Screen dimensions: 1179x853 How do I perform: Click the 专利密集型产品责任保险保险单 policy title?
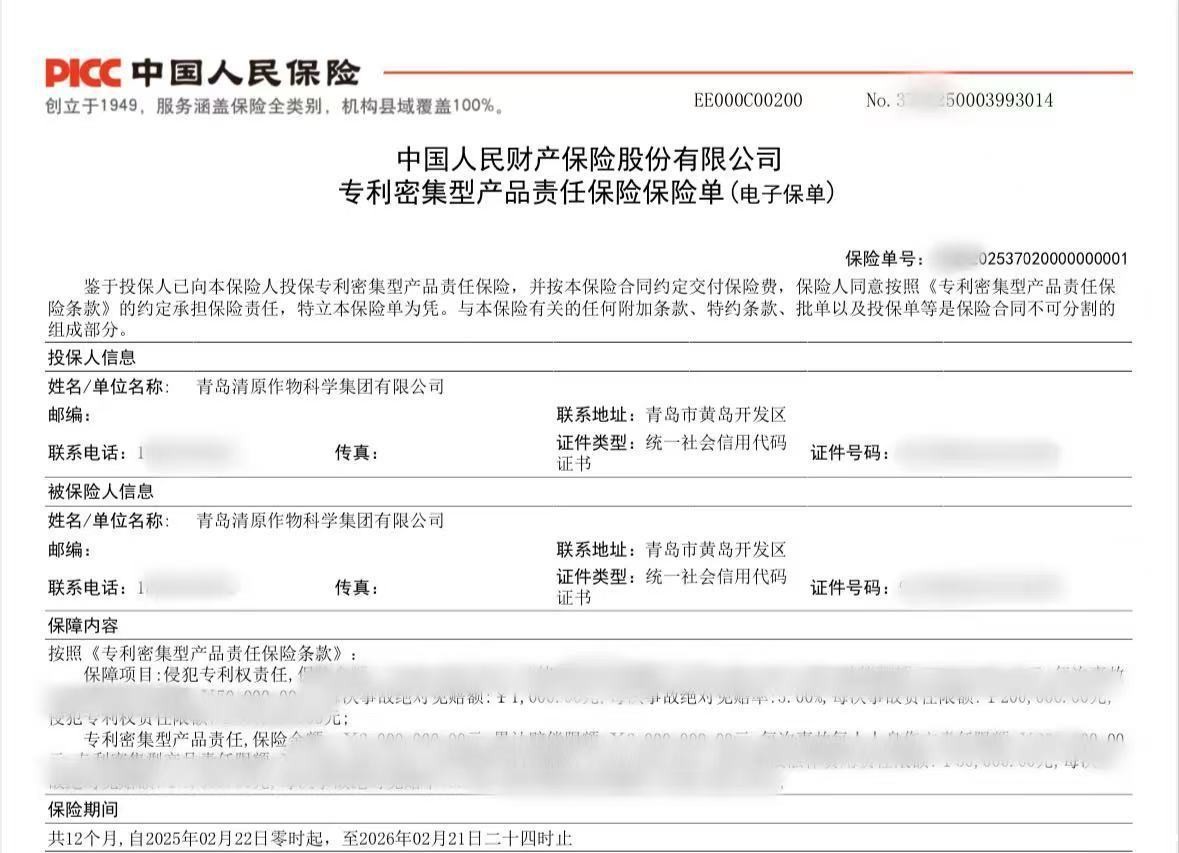tap(531, 192)
